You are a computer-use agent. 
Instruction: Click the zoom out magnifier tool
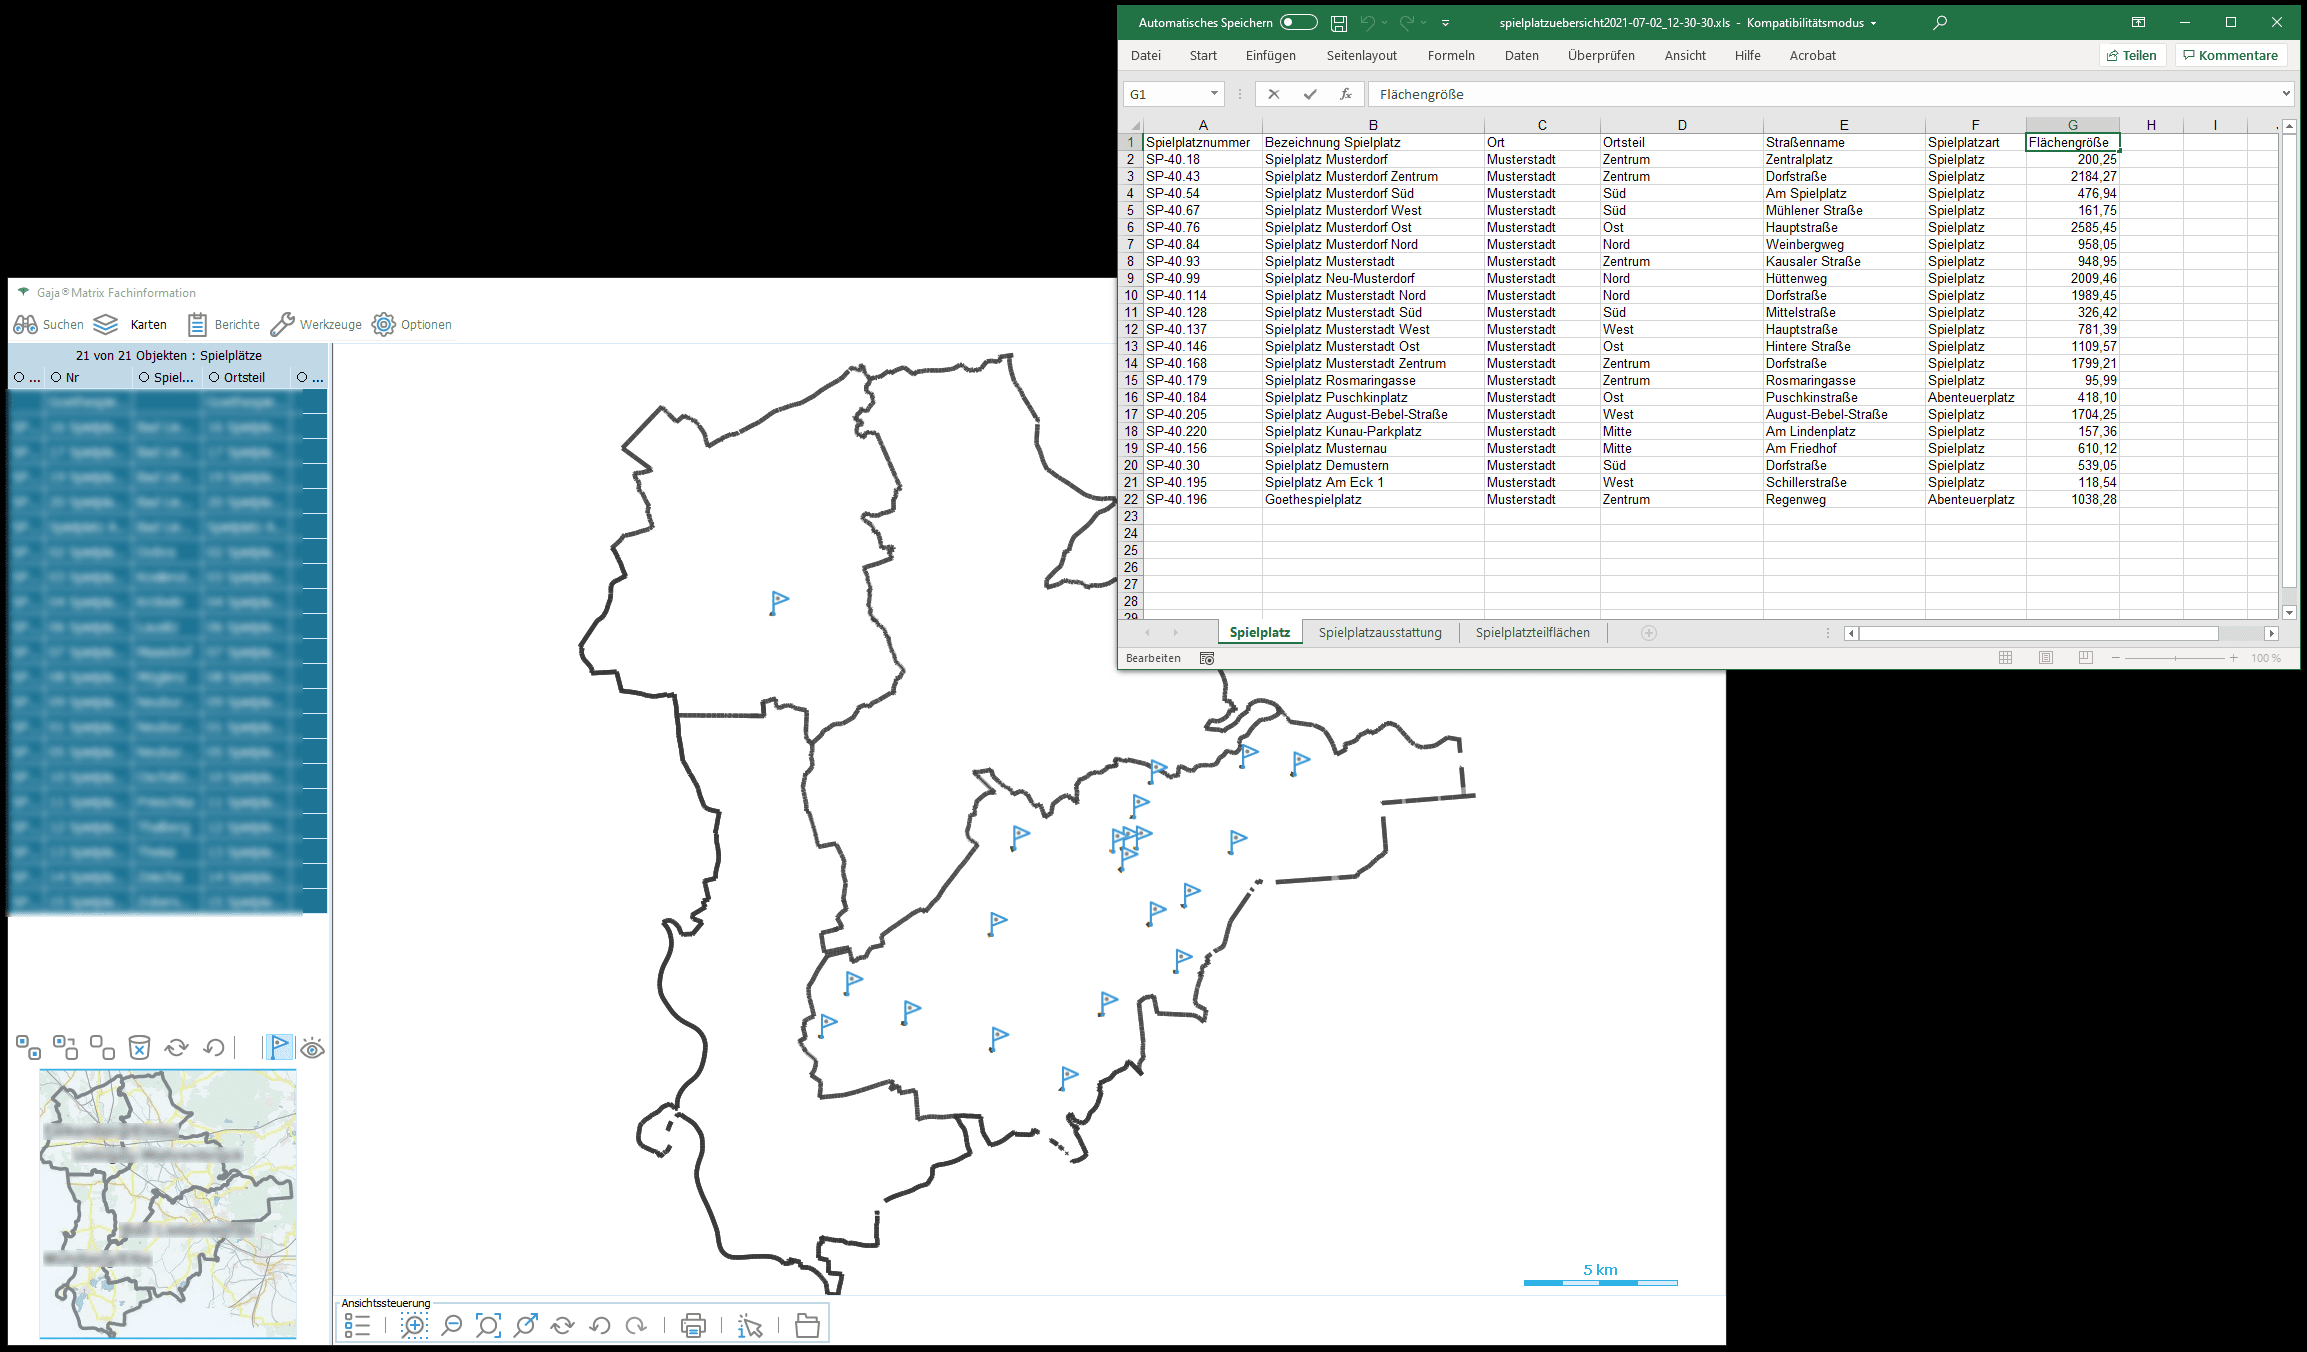(452, 1326)
